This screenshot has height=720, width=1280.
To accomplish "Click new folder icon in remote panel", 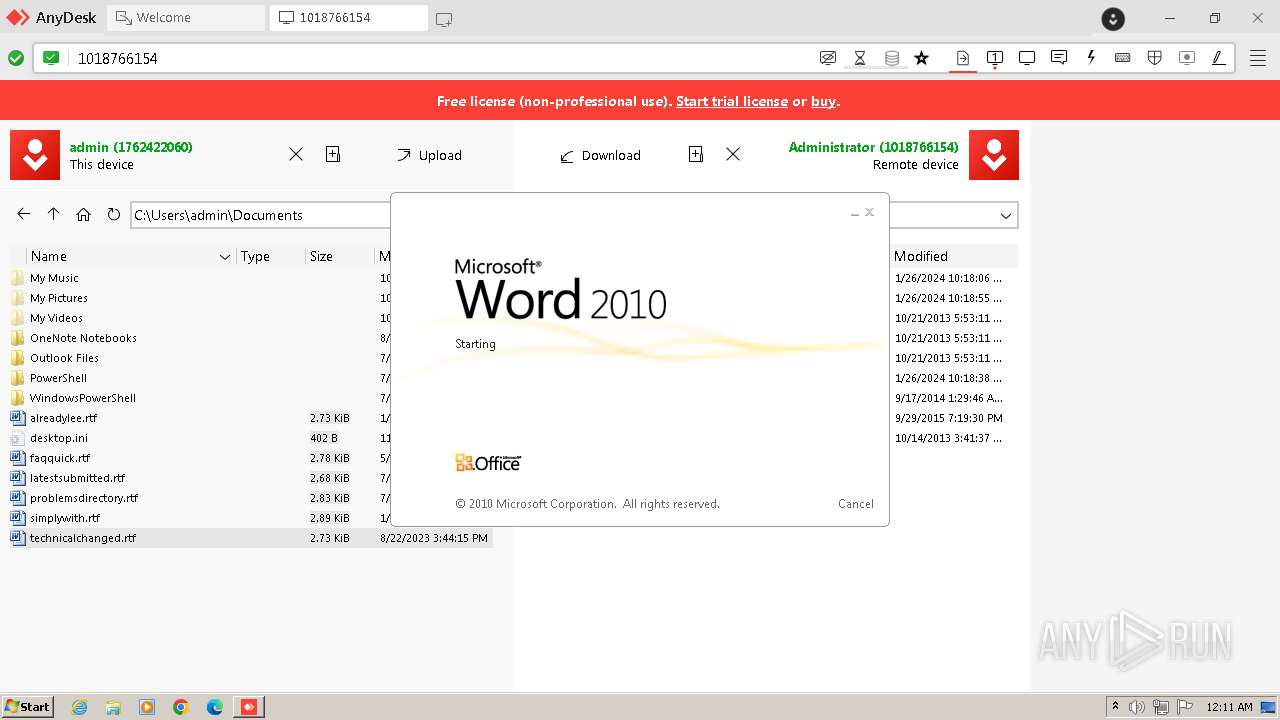I will point(696,154).
